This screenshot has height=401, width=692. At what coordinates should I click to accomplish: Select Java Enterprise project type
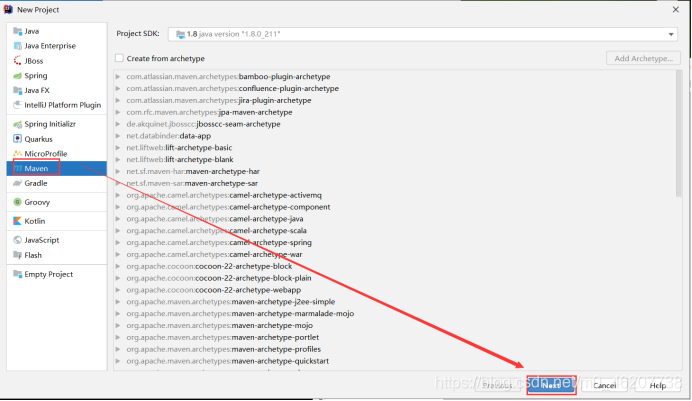point(50,46)
